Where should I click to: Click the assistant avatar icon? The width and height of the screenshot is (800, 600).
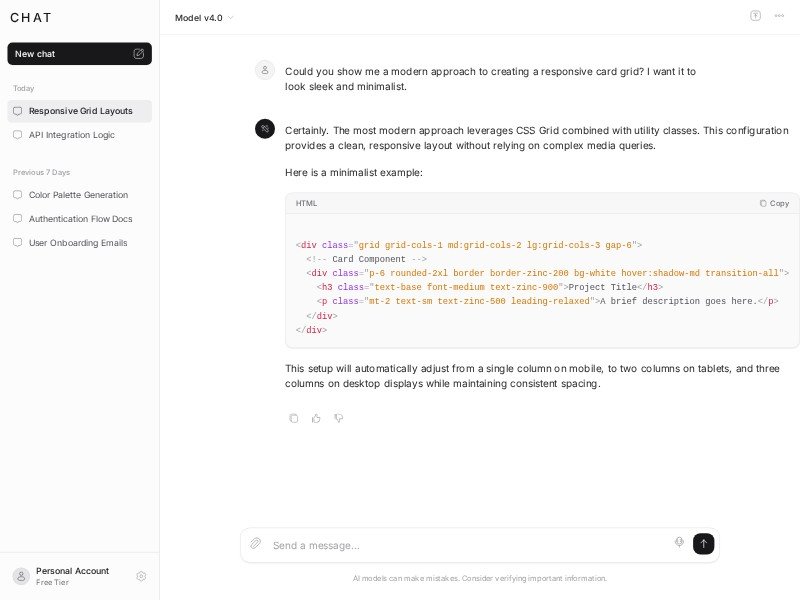click(x=265, y=129)
